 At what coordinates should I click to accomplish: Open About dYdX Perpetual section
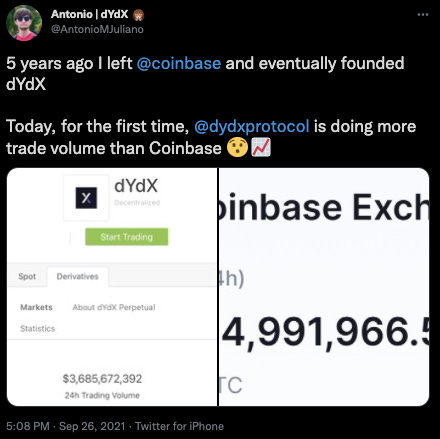tap(114, 307)
